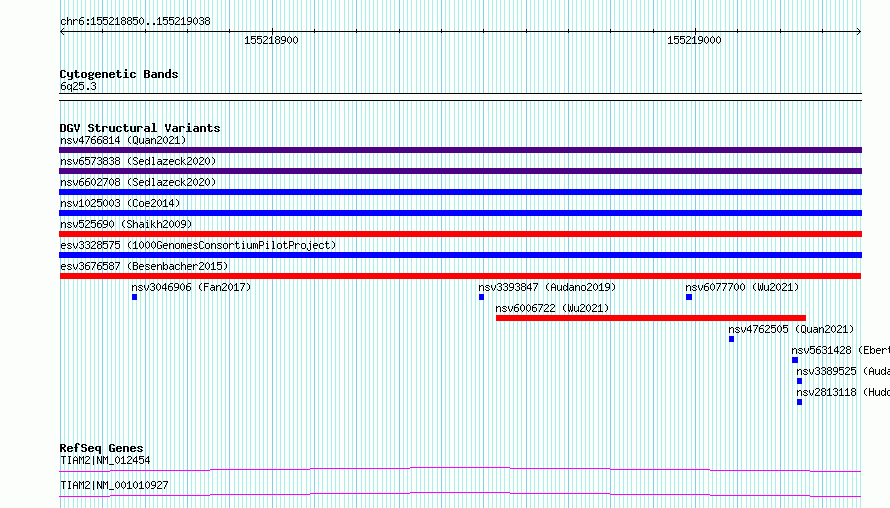This screenshot has width=890, height=508.
Task: Click the chr6:155218850..155219038 coordinates label
Action: 135,22
